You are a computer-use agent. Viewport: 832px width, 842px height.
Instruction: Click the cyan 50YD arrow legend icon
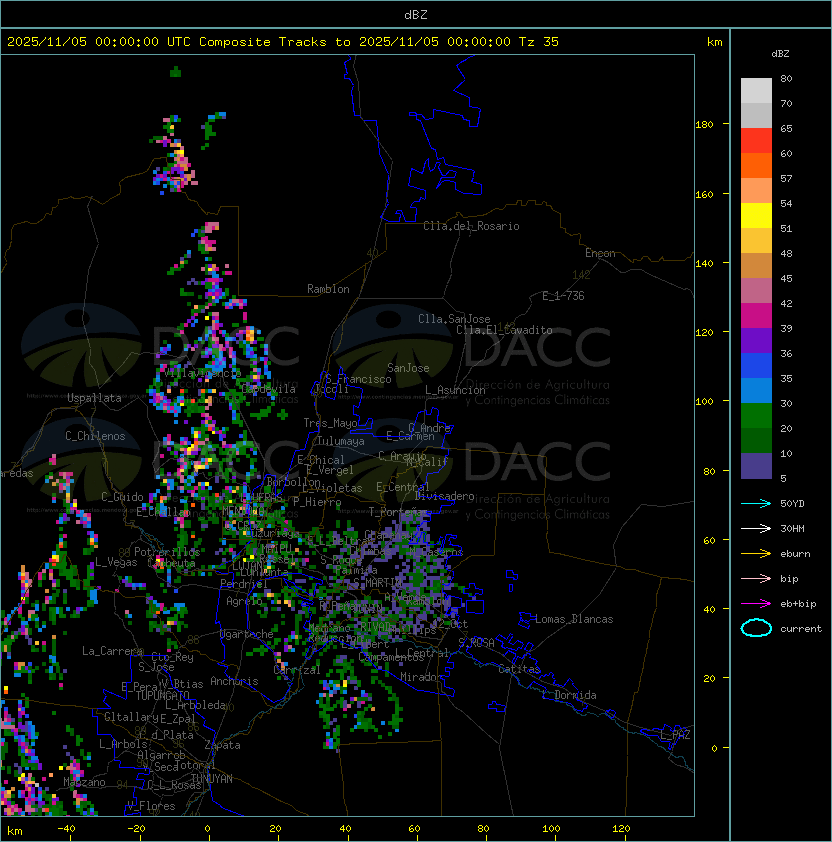click(x=756, y=503)
